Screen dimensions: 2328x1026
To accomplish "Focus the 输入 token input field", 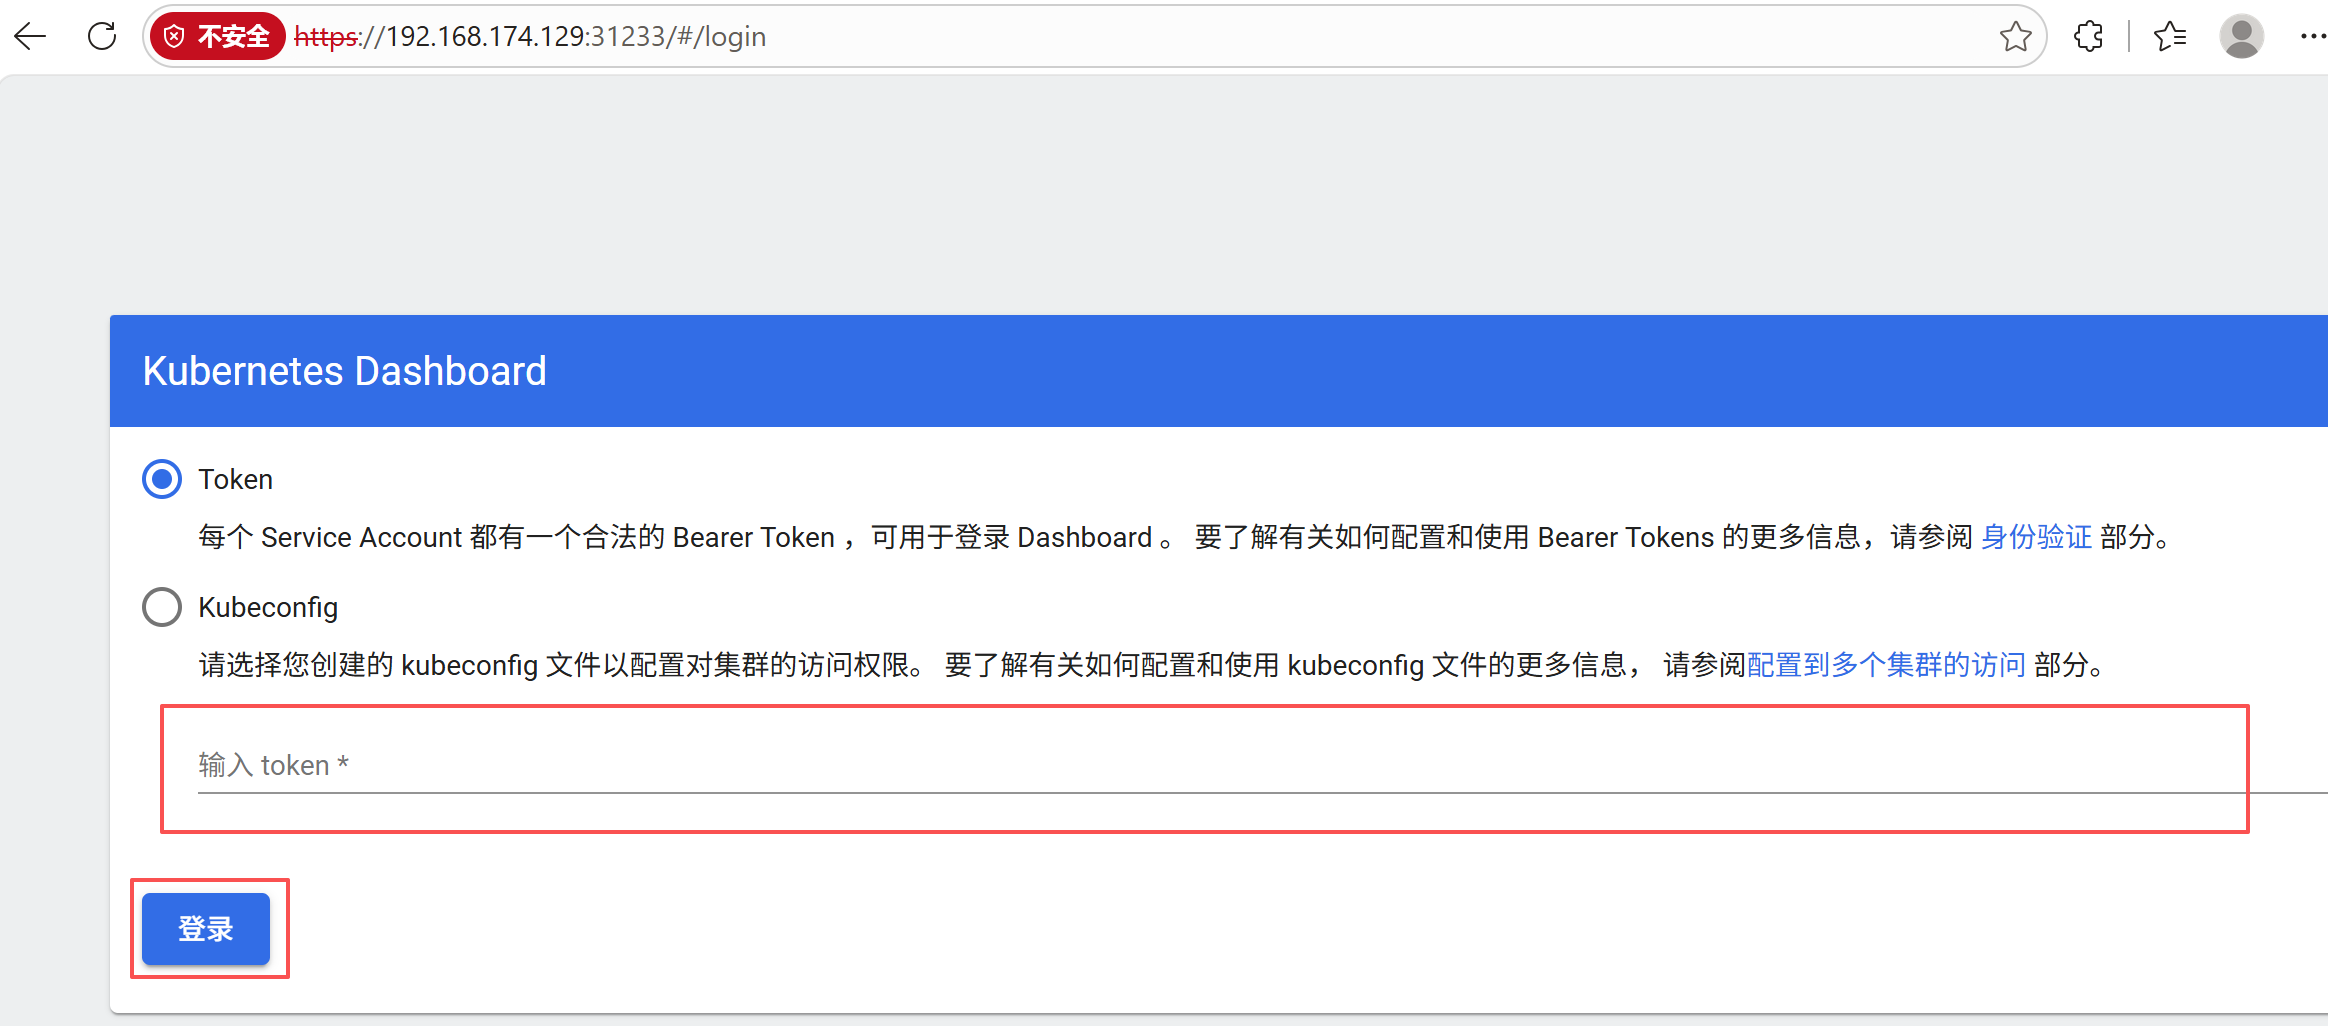I will click(x=1263, y=766).
